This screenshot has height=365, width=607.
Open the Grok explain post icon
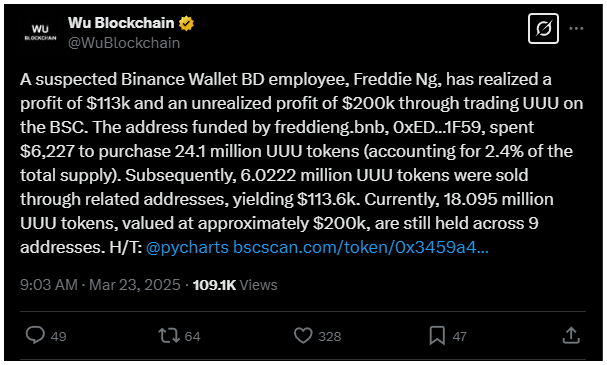(543, 29)
